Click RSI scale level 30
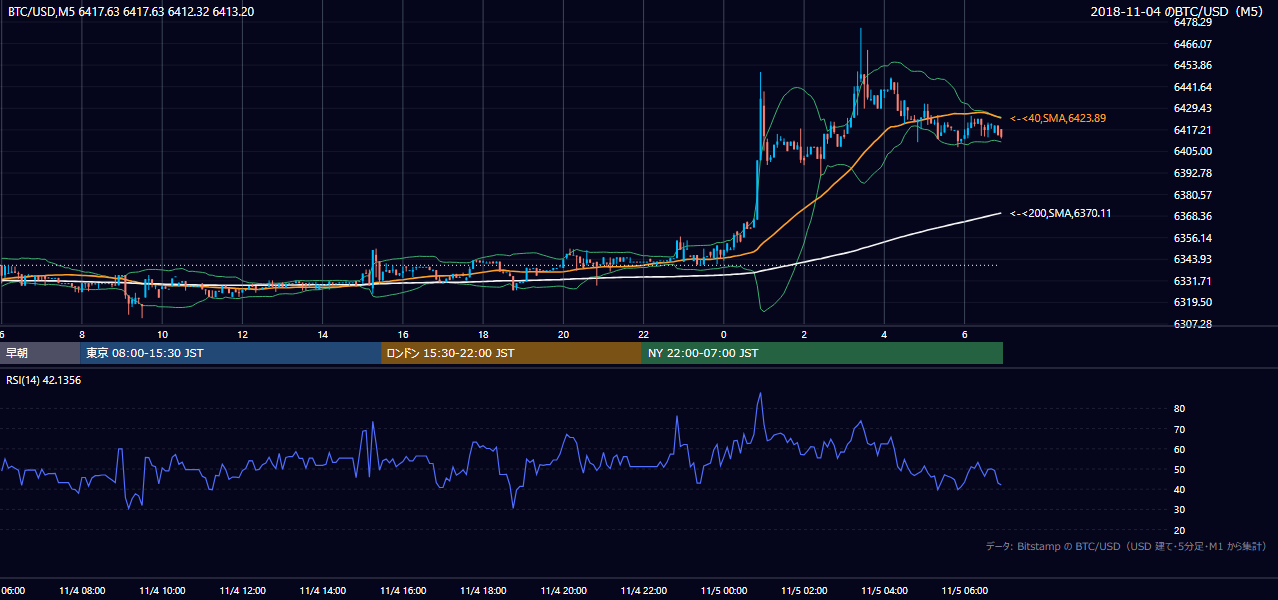Image resolution: width=1278 pixels, height=600 pixels. 1179,510
